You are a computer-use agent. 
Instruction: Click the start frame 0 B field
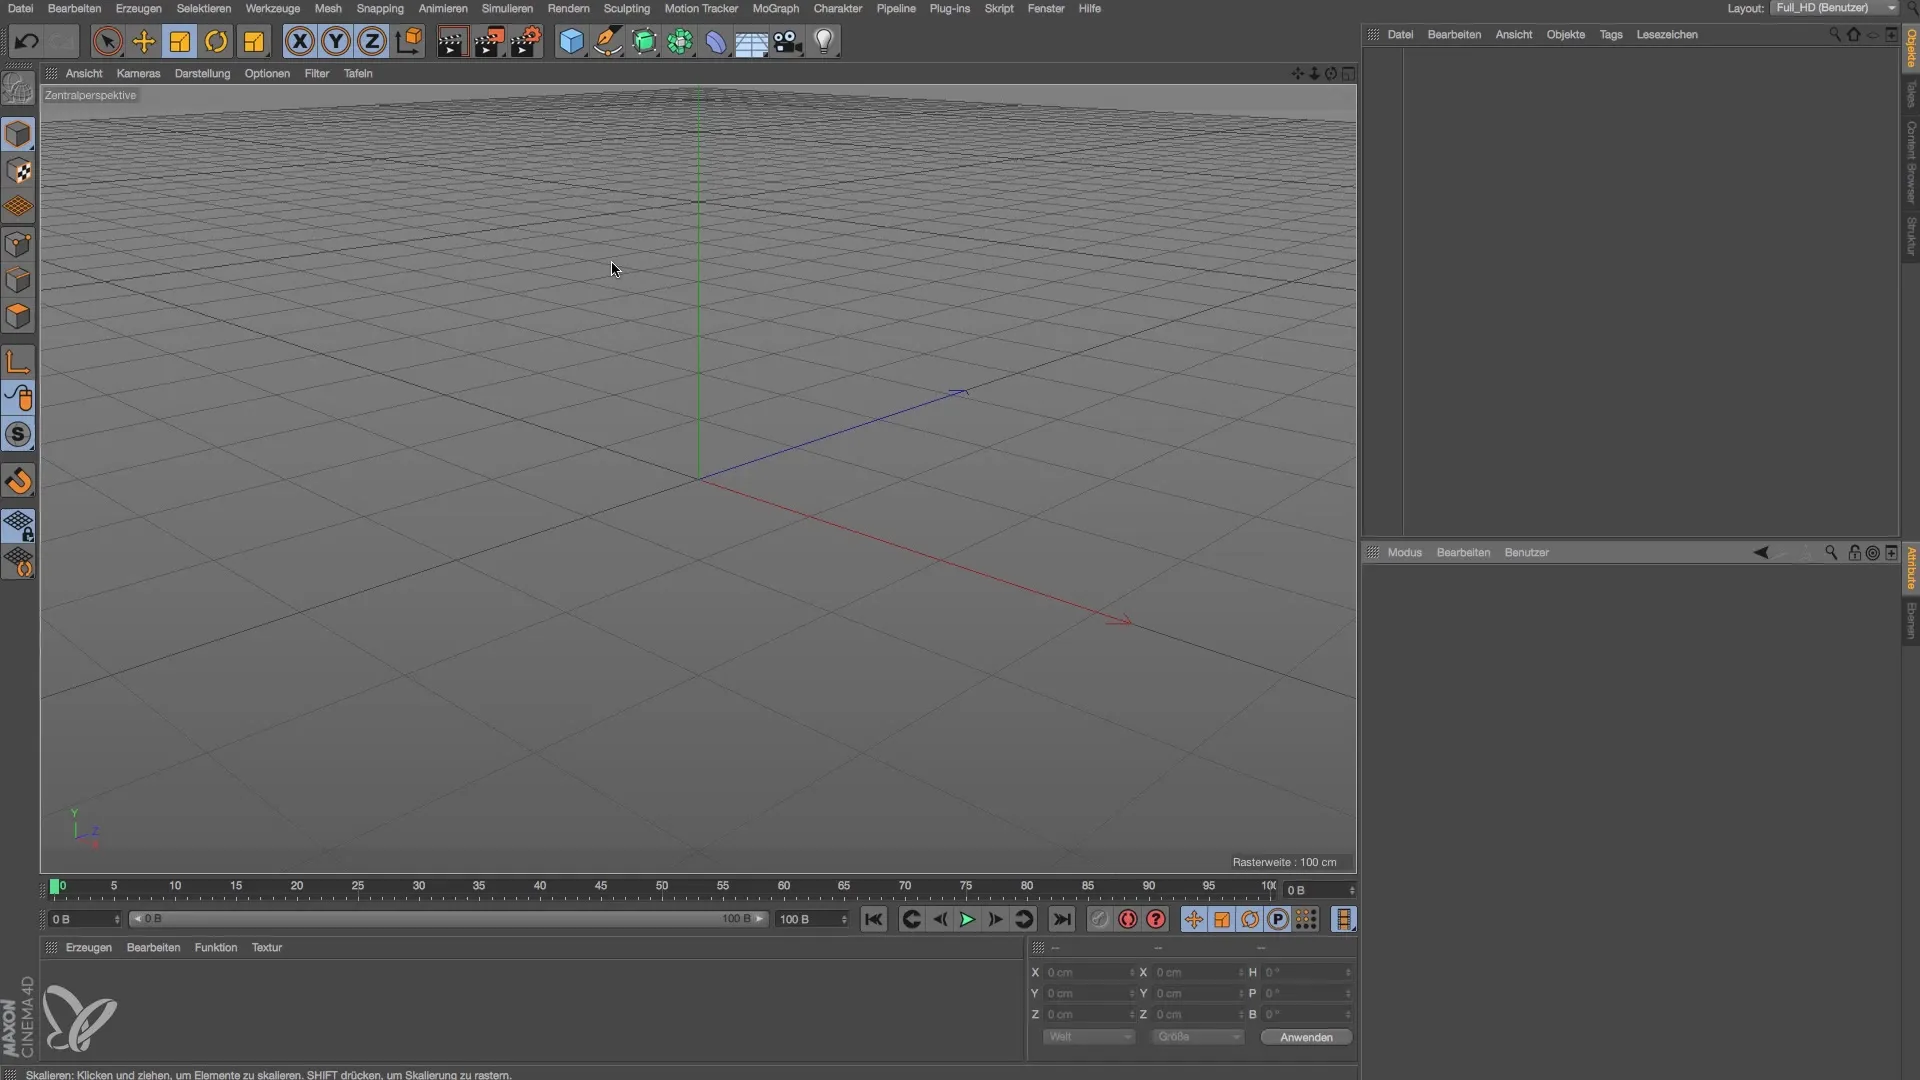84,919
